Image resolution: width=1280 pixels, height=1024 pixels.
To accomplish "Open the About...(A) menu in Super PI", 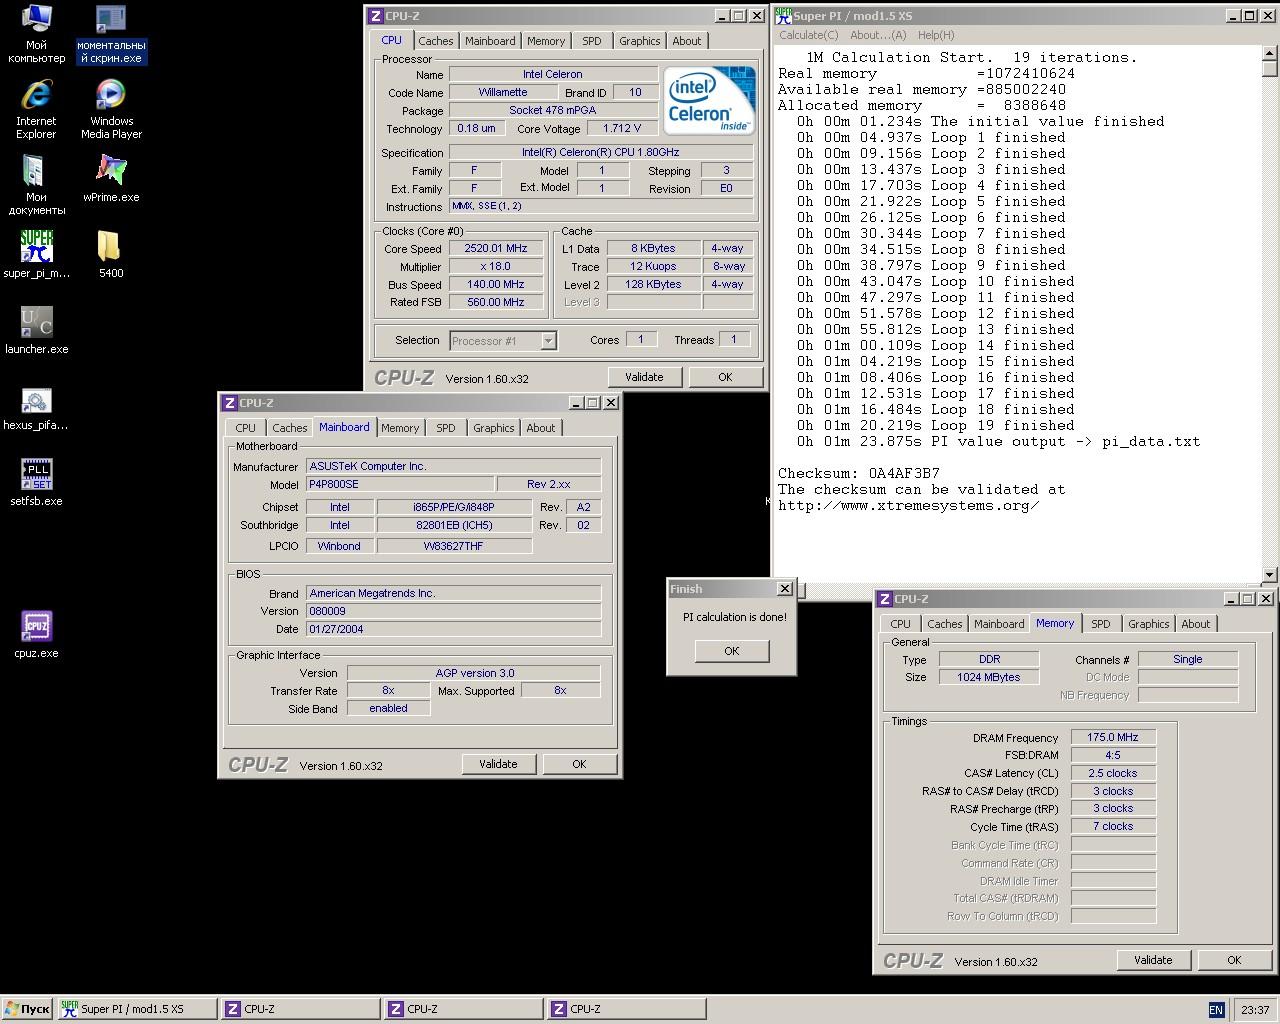I will click(x=878, y=35).
